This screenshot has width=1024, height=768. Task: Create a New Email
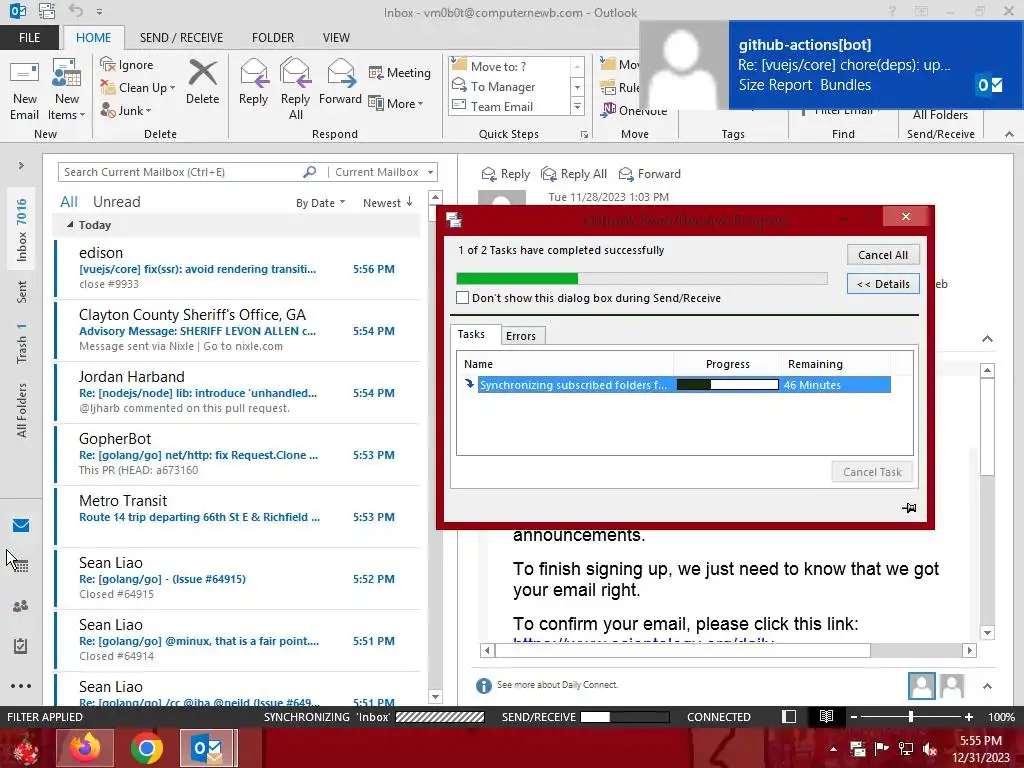click(x=24, y=90)
